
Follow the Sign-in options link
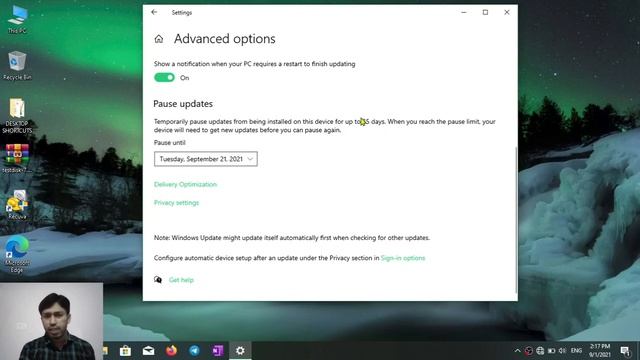pyautogui.click(x=403, y=258)
